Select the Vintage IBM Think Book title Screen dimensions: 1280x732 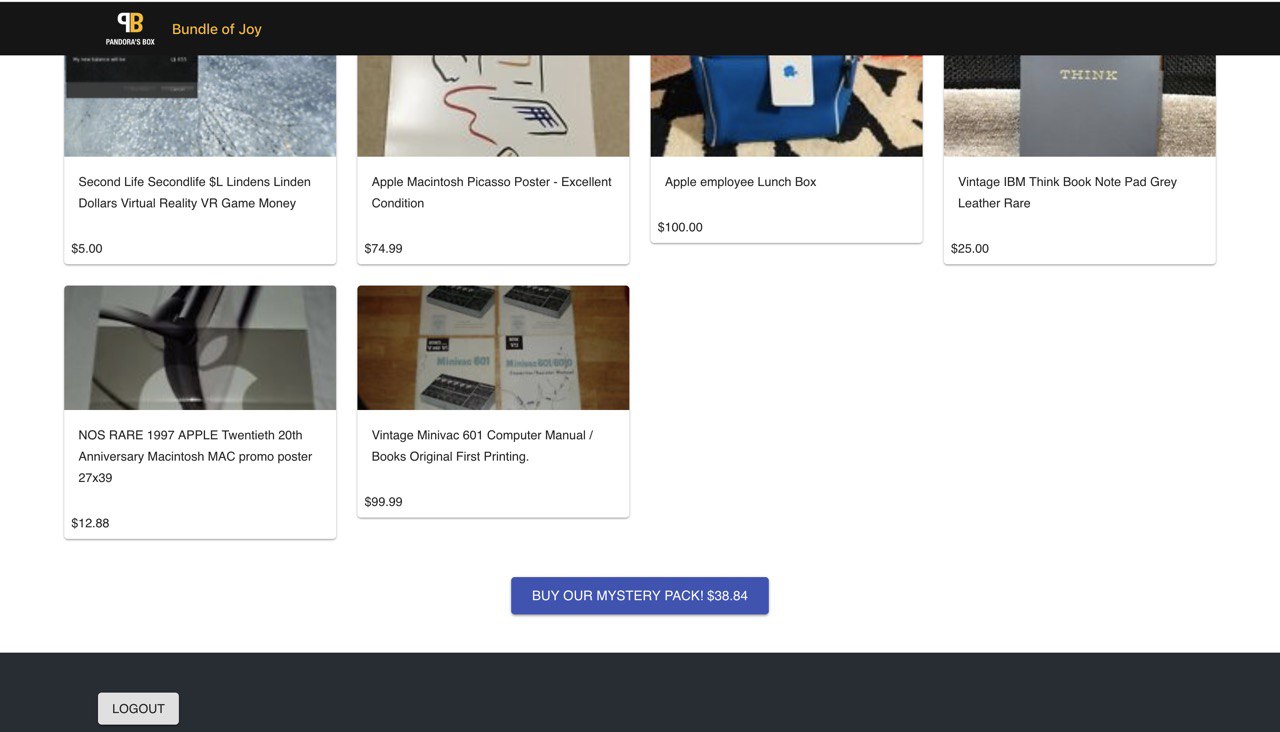click(x=1067, y=192)
